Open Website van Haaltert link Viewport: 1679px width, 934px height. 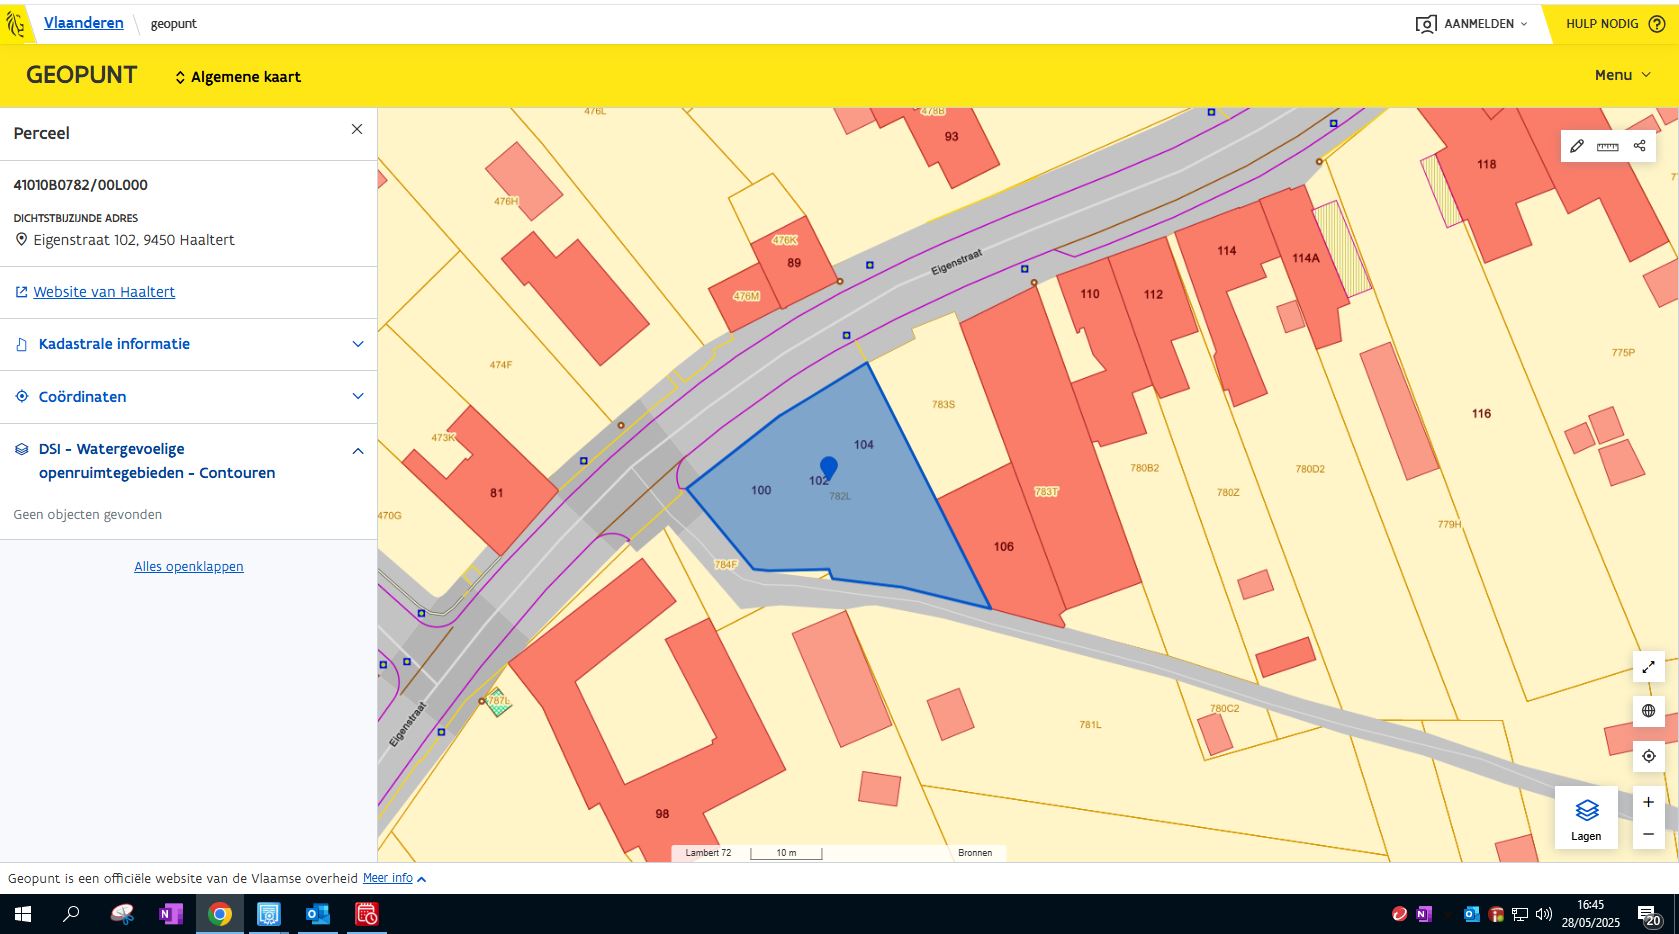click(104, 292)
